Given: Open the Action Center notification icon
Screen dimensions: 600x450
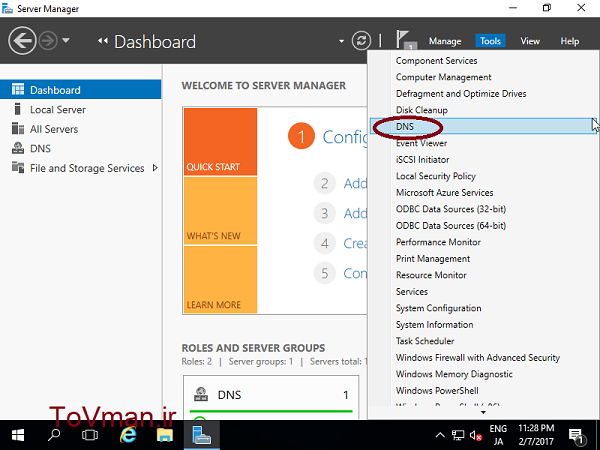Looking at the screenshot, I should [576, 436].
